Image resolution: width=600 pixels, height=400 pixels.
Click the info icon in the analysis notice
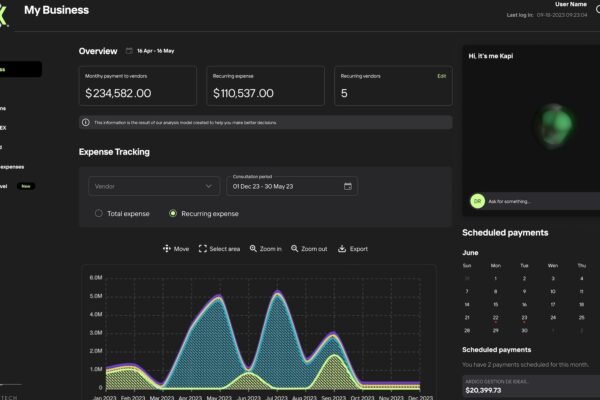[86, 122]
